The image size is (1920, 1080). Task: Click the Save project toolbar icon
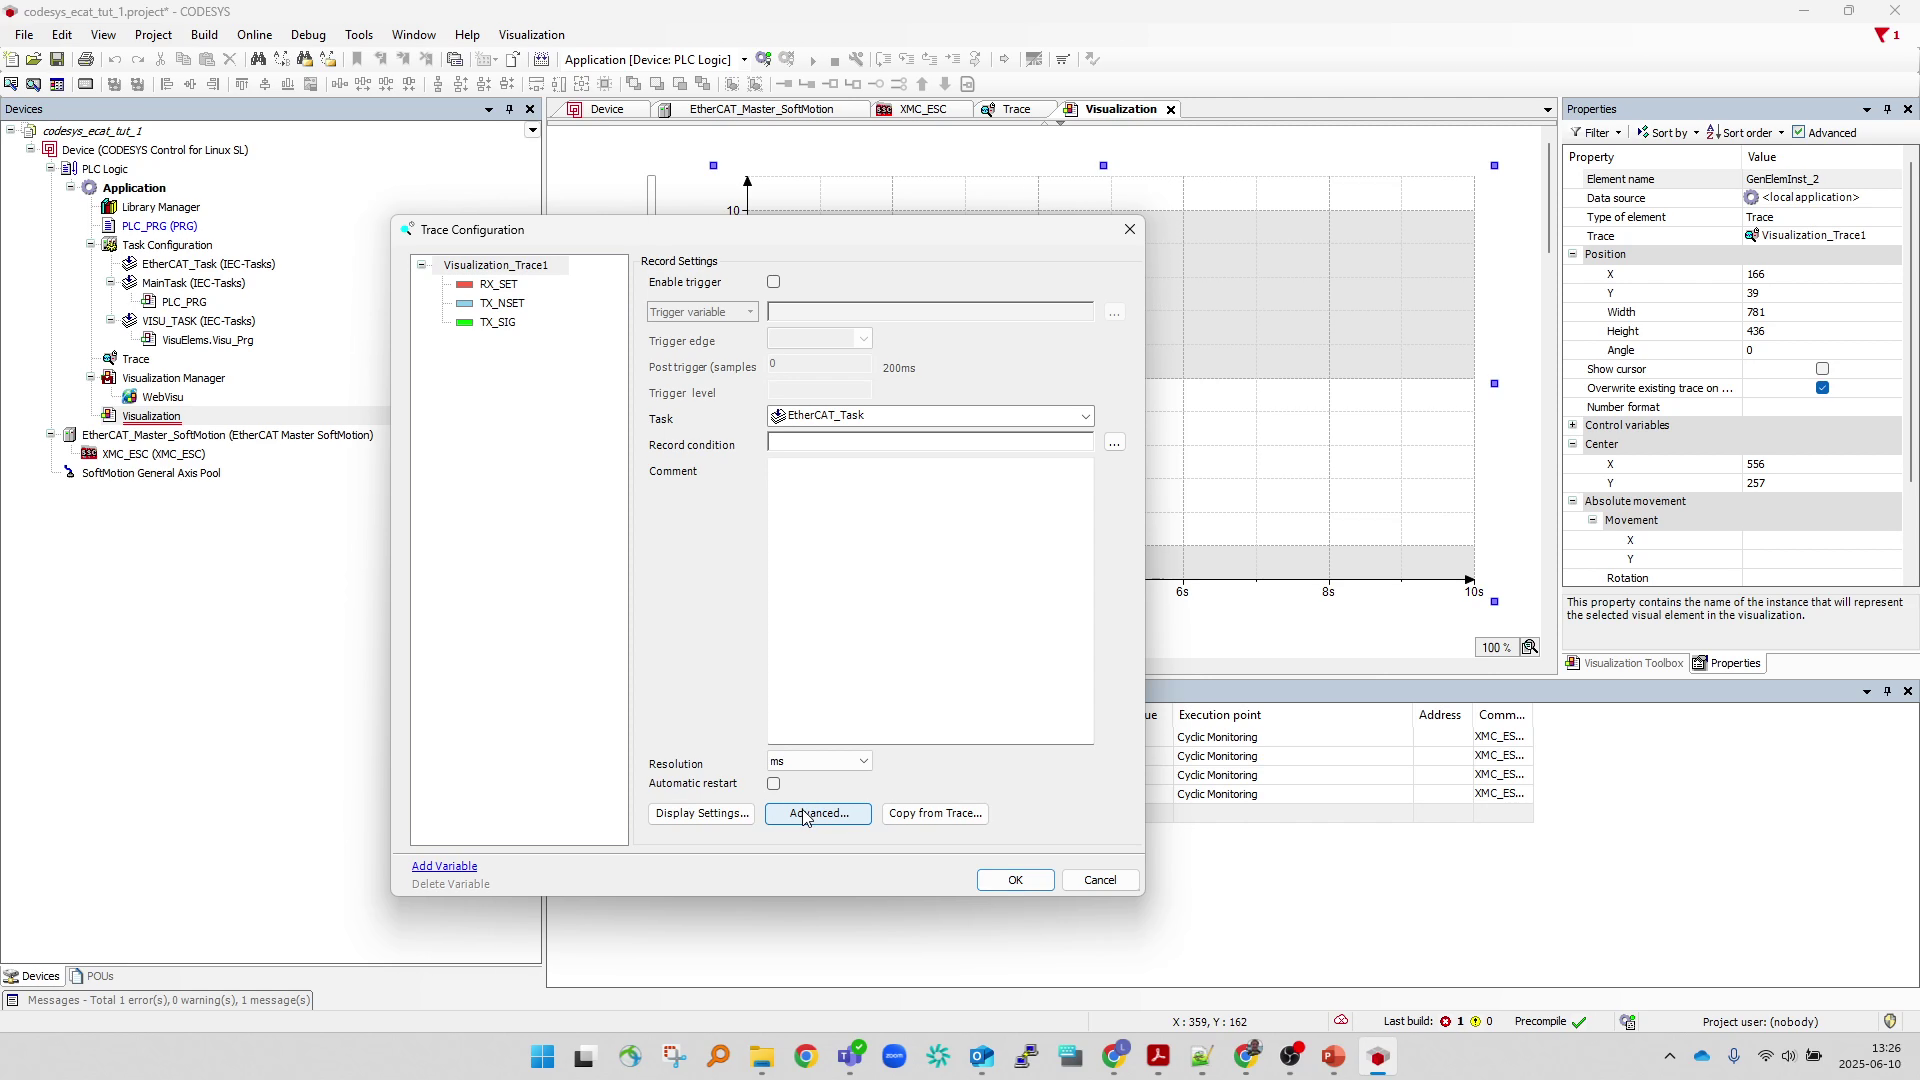(57, 60)
